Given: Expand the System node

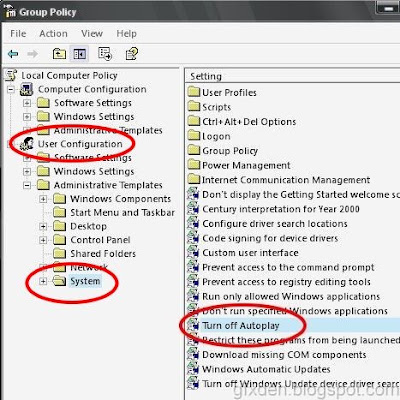Looking at the screenshot, I should click(43, 281).
